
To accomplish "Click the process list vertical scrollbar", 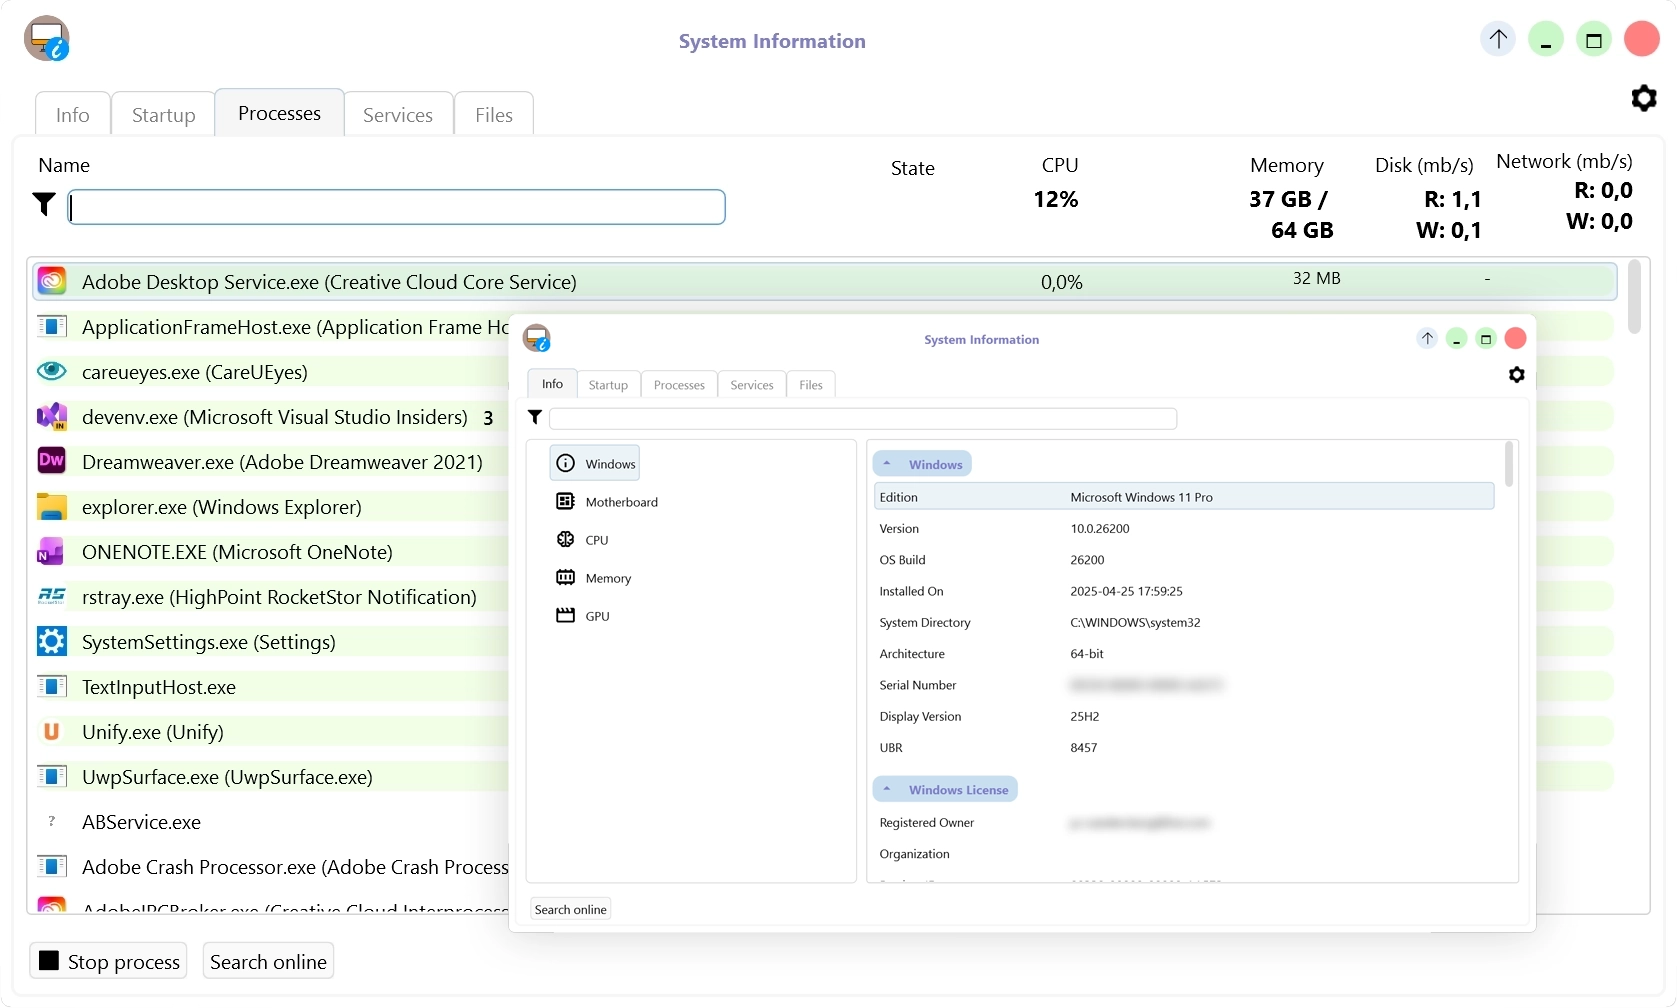I will click(1634, 297).
